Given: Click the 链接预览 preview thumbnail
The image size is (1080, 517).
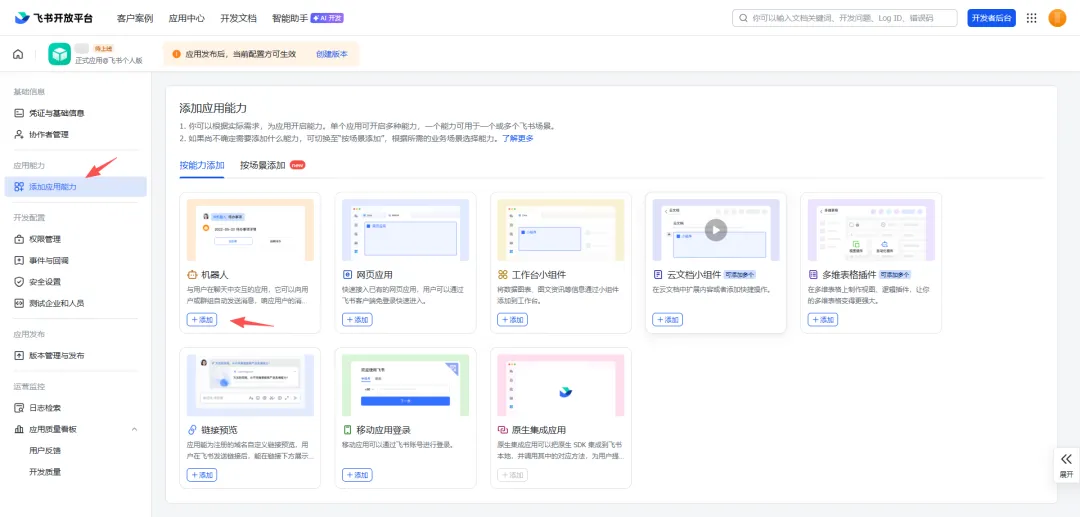Looking at the screenshot, I should [250, 386].
